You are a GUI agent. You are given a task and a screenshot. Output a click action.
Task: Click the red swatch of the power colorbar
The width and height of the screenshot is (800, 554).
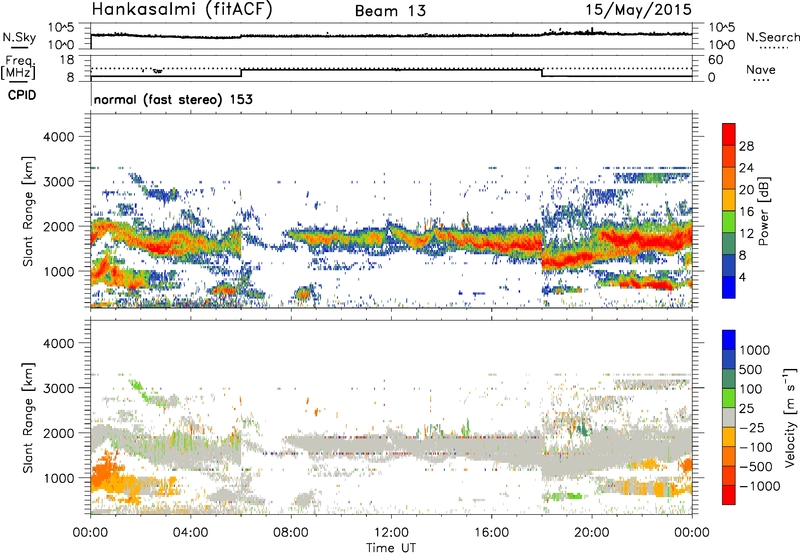click(x=729, y=134)
